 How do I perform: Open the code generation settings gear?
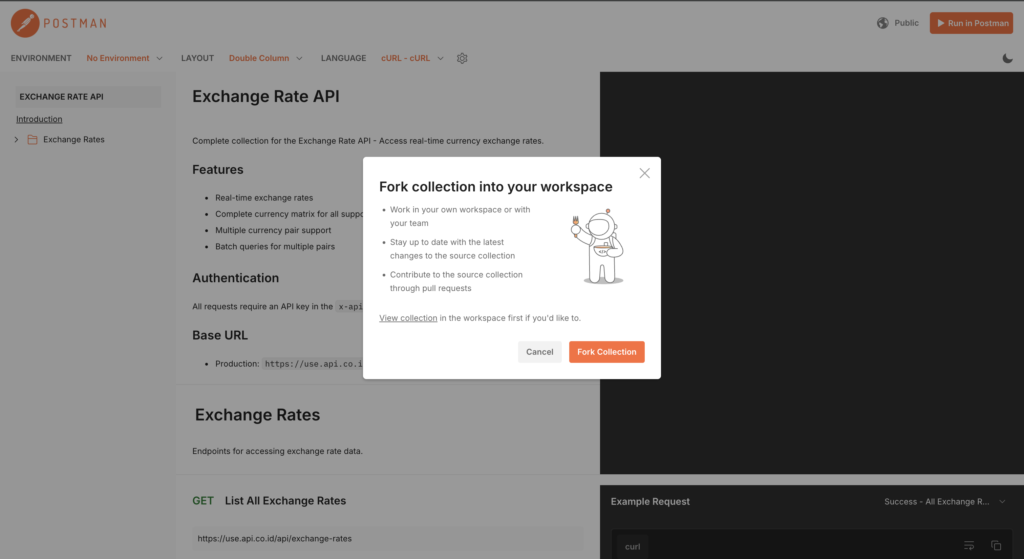462,58
